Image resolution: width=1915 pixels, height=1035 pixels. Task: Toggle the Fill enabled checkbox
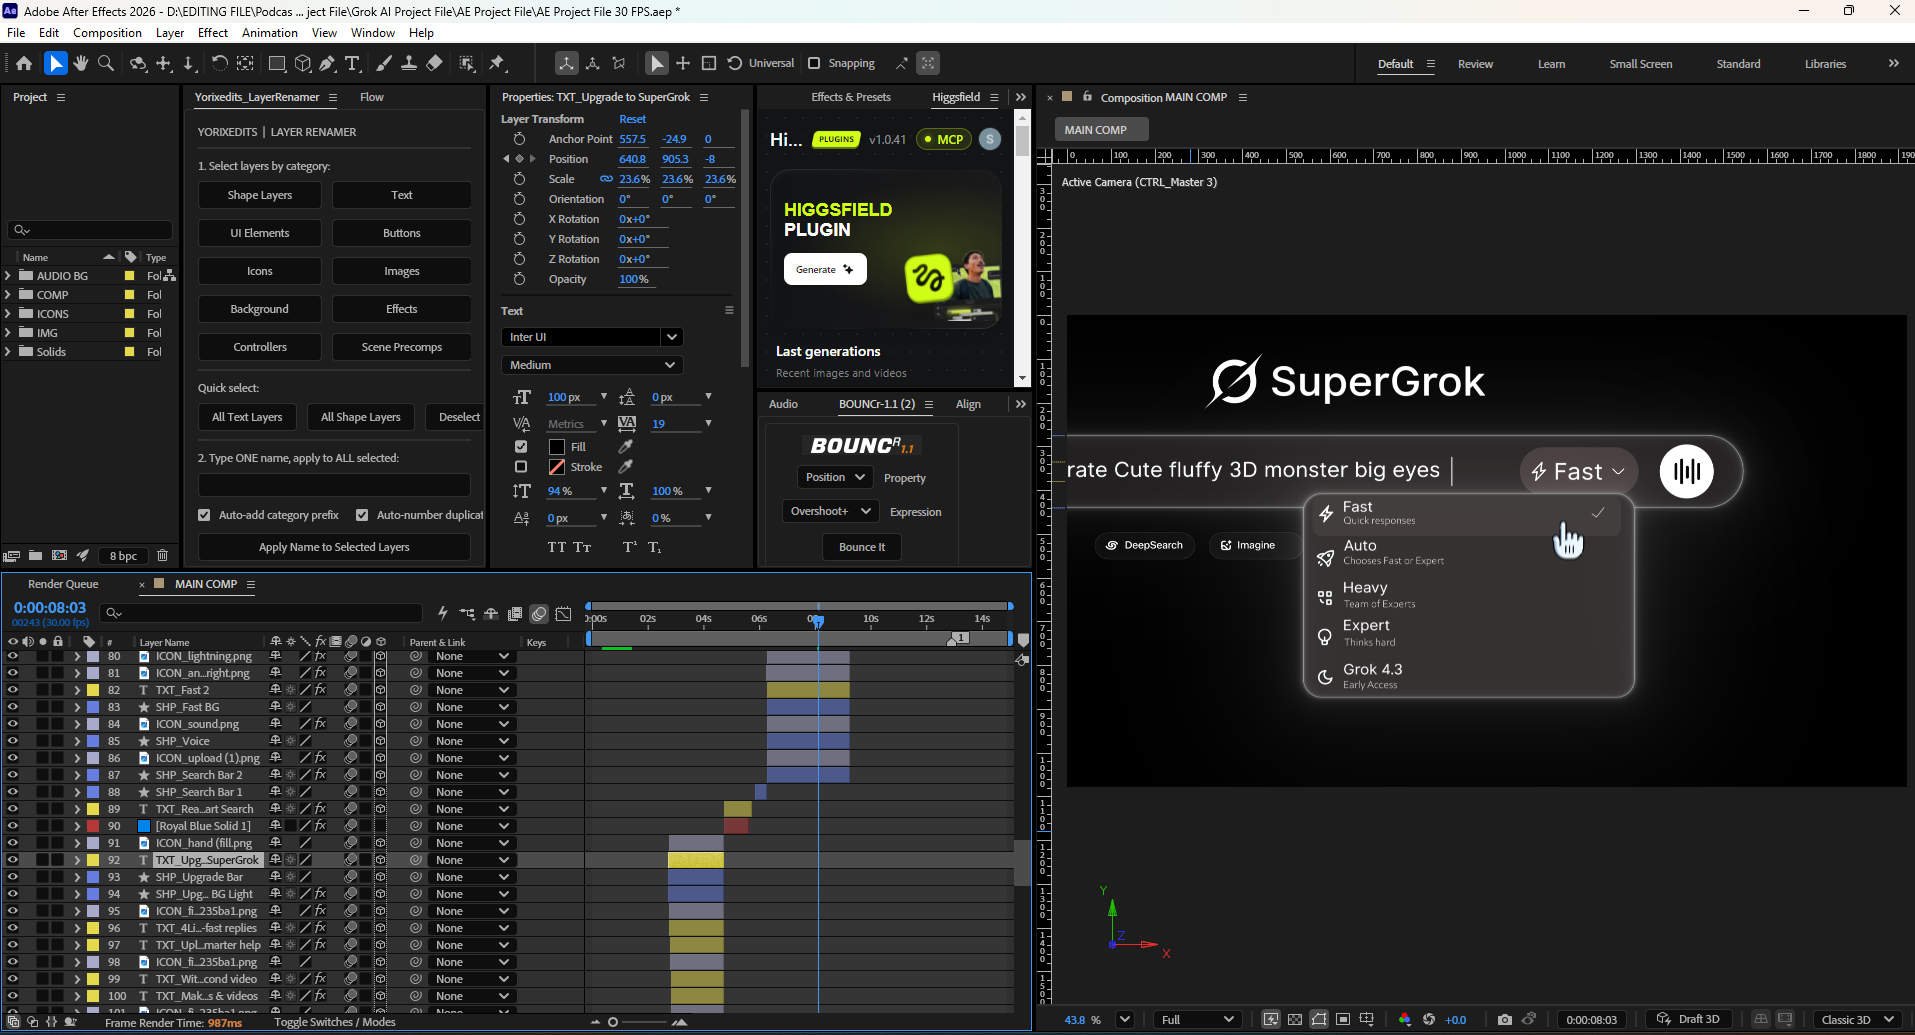(x=521, y=446)
